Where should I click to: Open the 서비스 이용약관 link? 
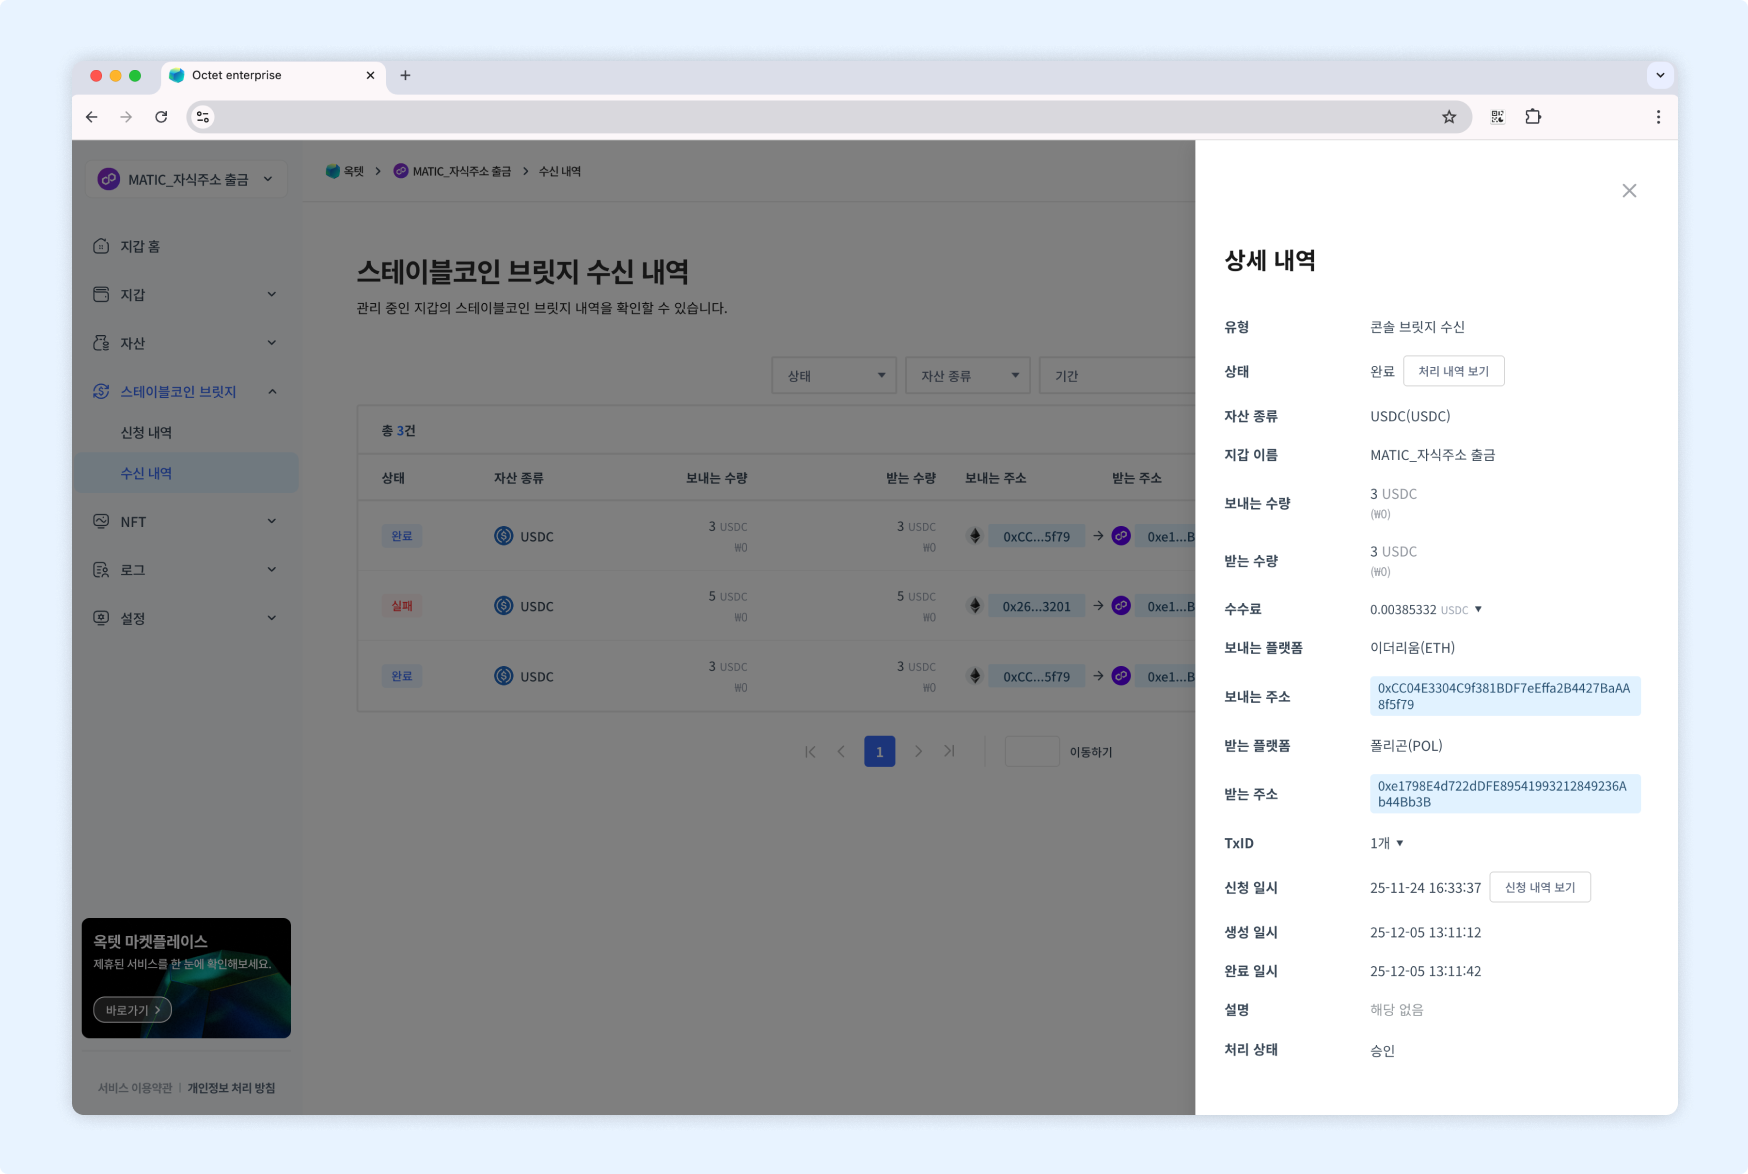pyautogui.click(x=135, y=1088)
